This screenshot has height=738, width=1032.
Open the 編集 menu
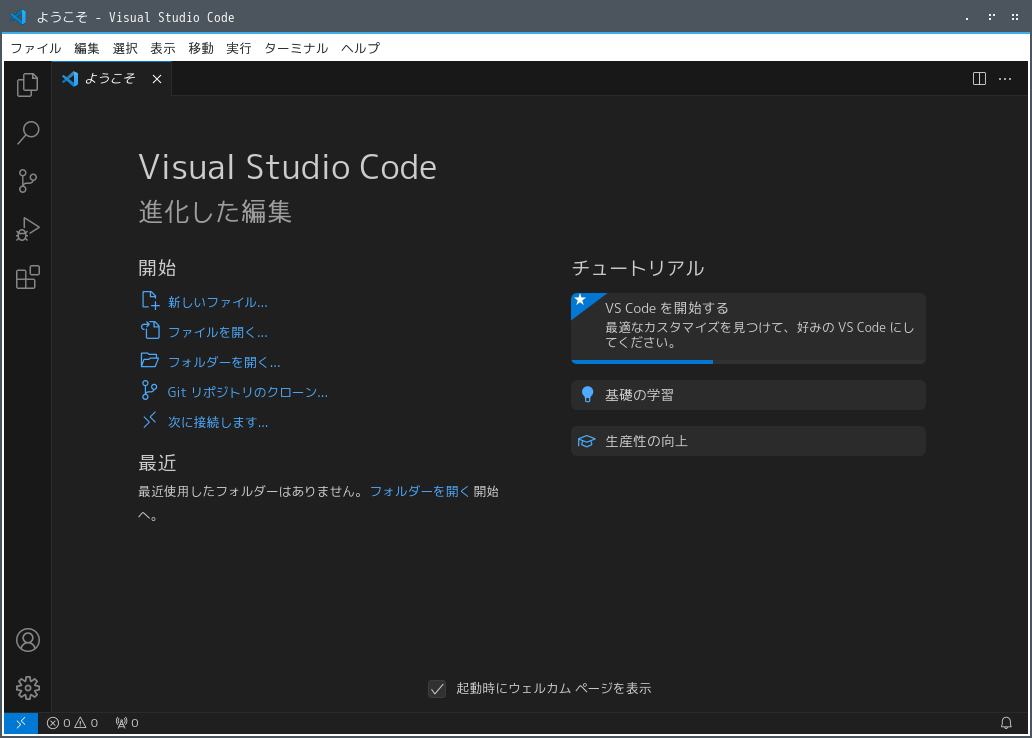click(86, 48)
